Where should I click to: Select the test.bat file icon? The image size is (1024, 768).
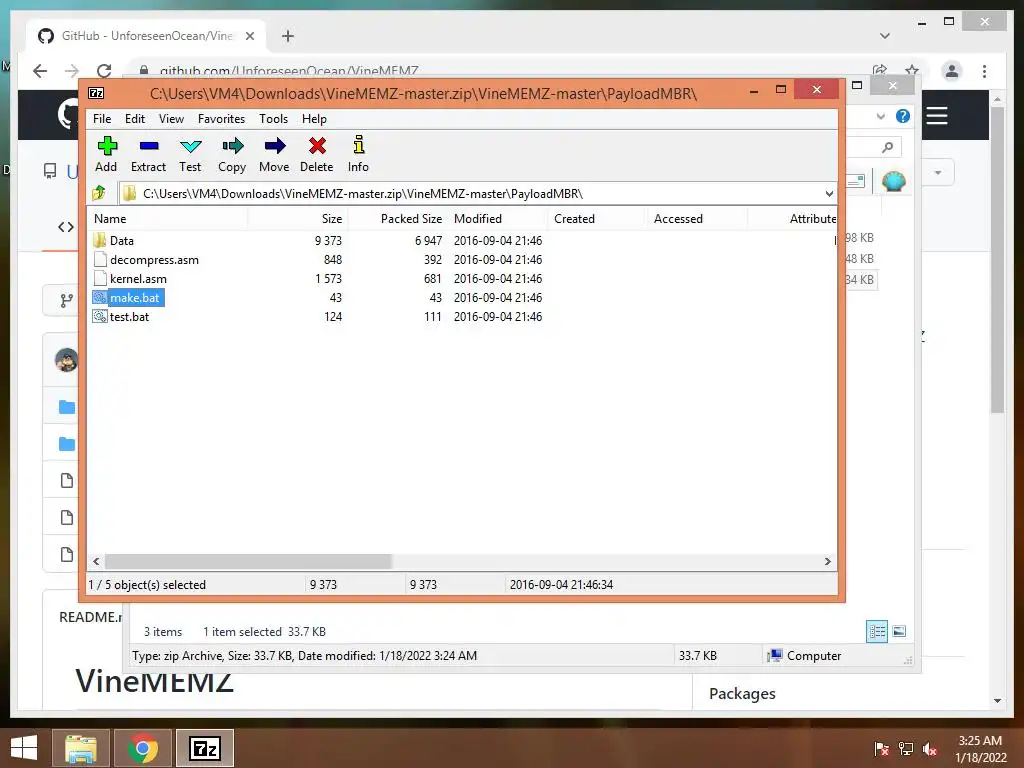[x=99, y=317]
